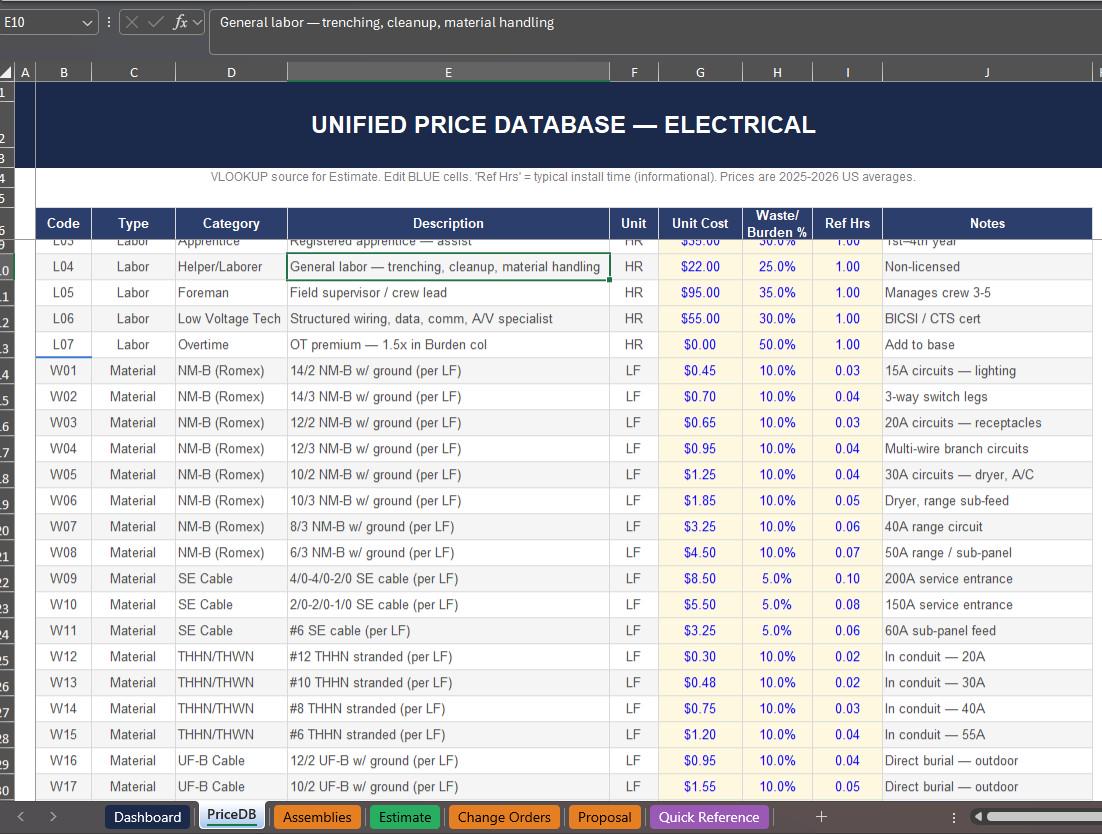Click previous sheet navigation arrow
The height and width of the screenshot is (834, 1102).
pyautogui.click(x=20, y=816)
